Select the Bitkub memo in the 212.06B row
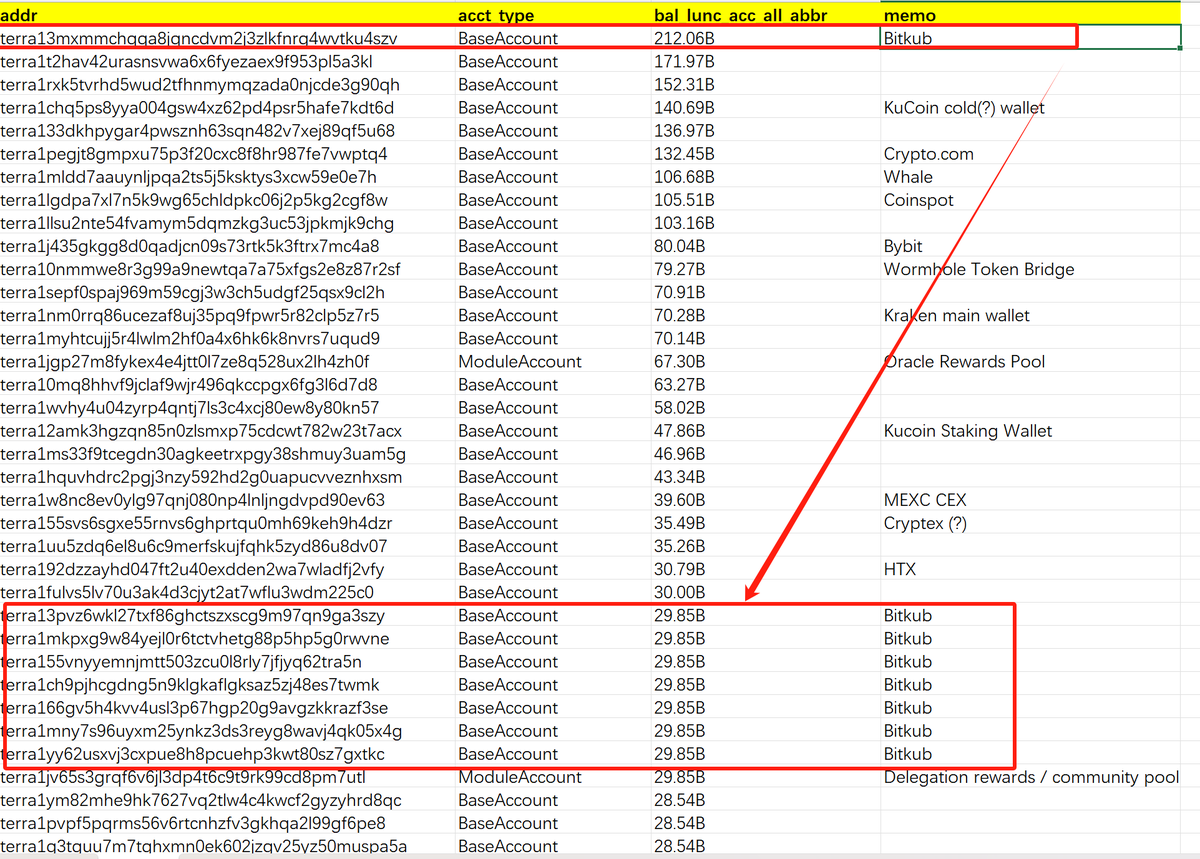 coord(1030,38)
